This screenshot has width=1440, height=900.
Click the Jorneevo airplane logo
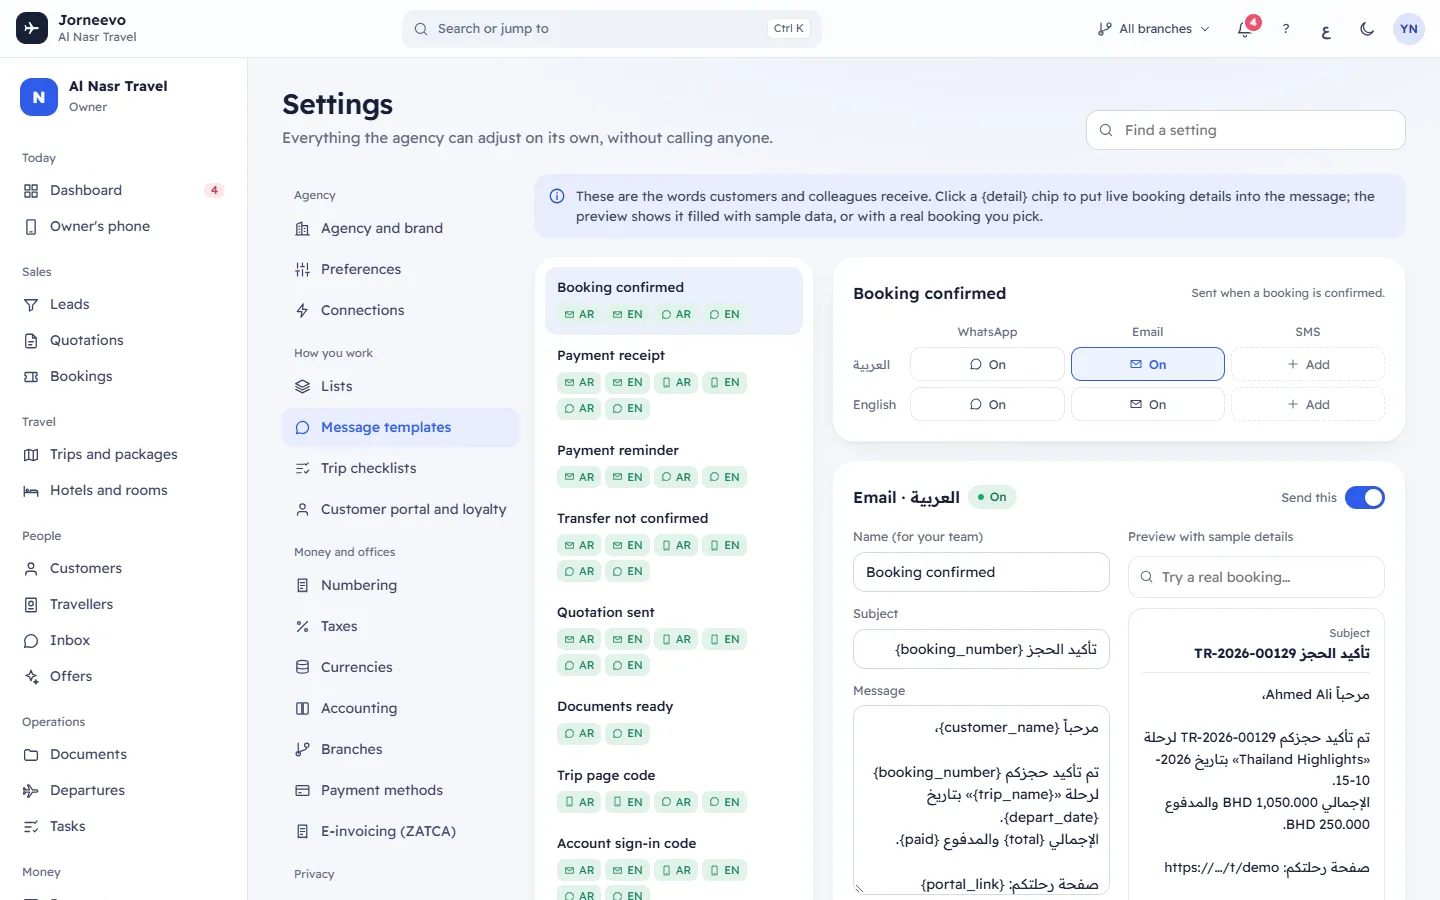[x=32, y=28]
